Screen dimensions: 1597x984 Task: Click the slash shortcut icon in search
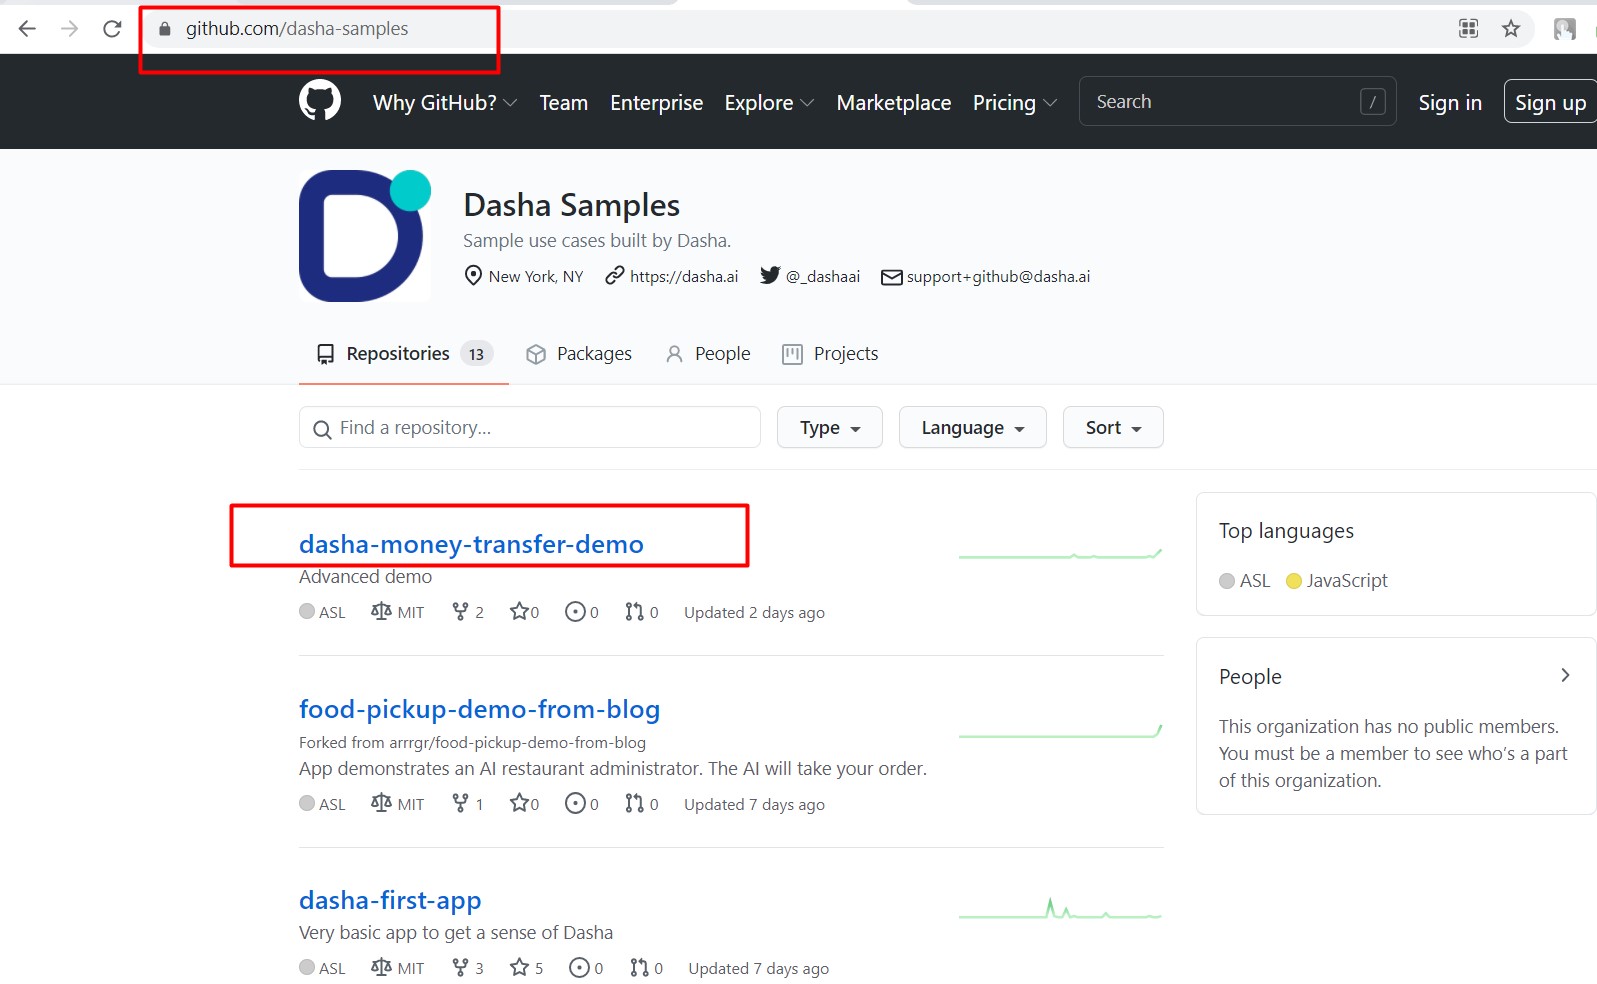tap(1373, 102)
